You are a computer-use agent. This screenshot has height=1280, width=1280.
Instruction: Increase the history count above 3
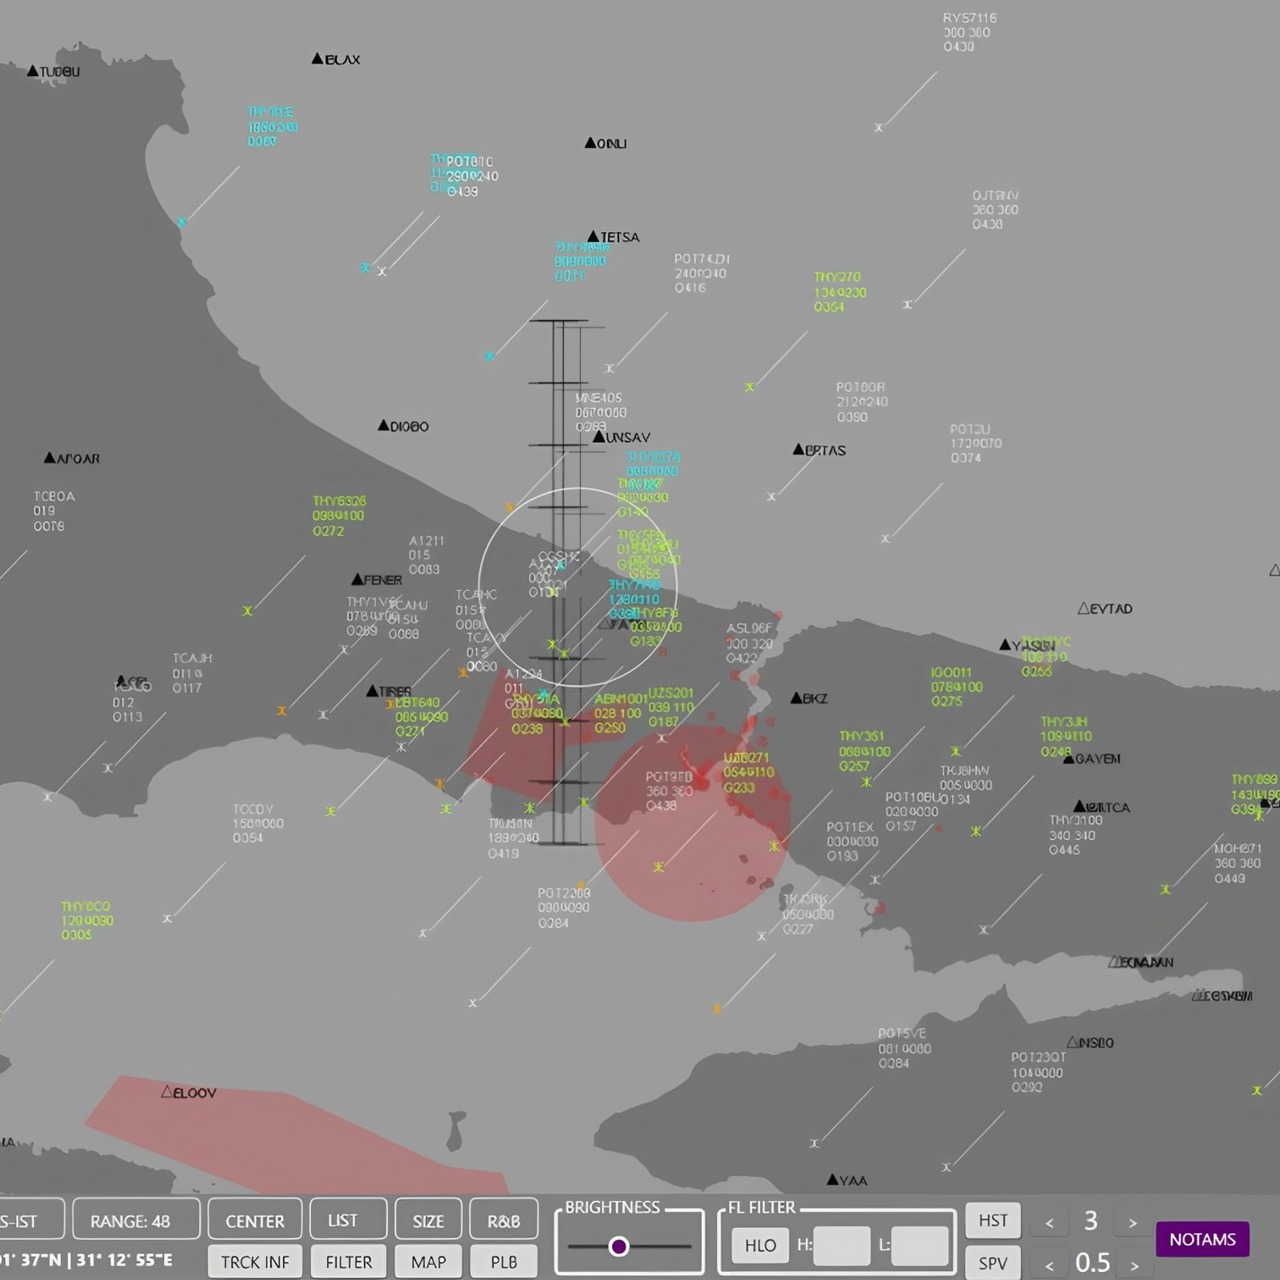click(x=1132, y=1222)
